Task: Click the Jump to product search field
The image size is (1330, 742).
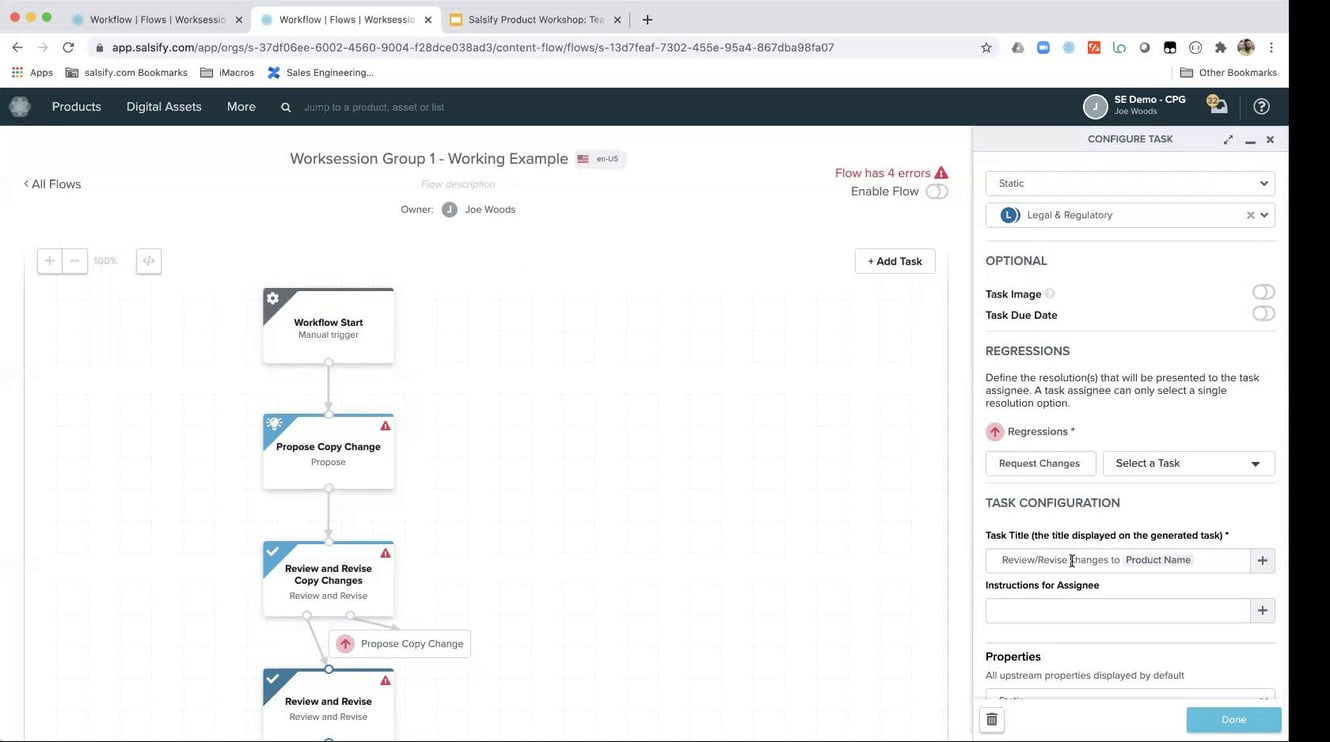Action: (x=374, y=107)
